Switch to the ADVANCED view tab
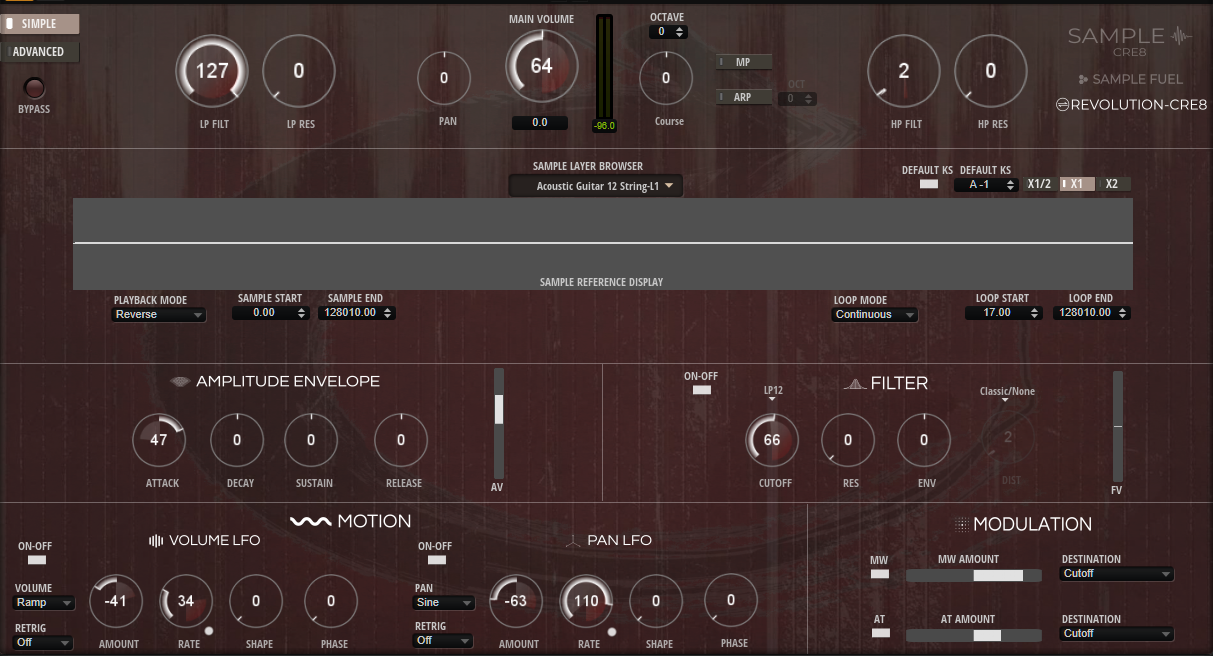 (x=40, y=52)
